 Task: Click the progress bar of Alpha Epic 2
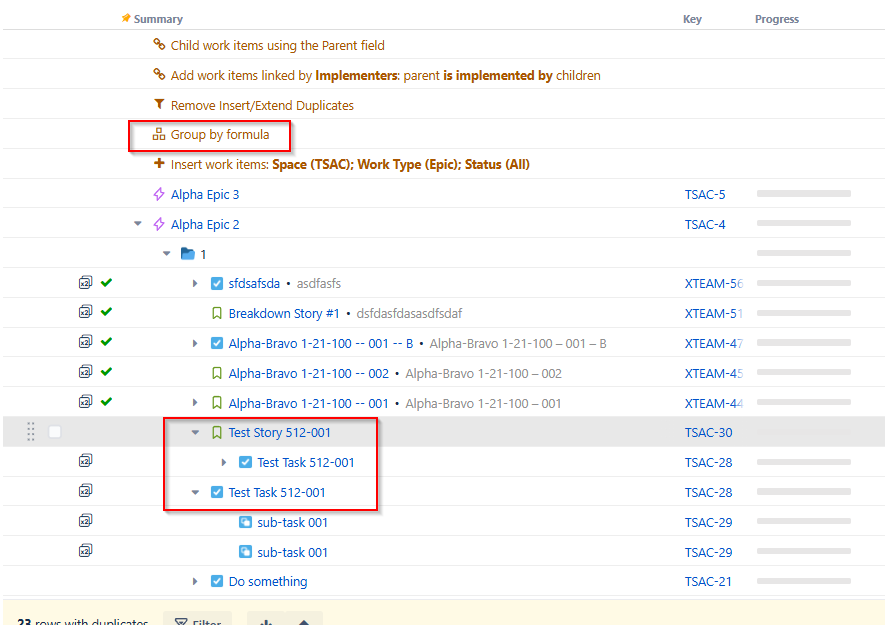(804, 223)
